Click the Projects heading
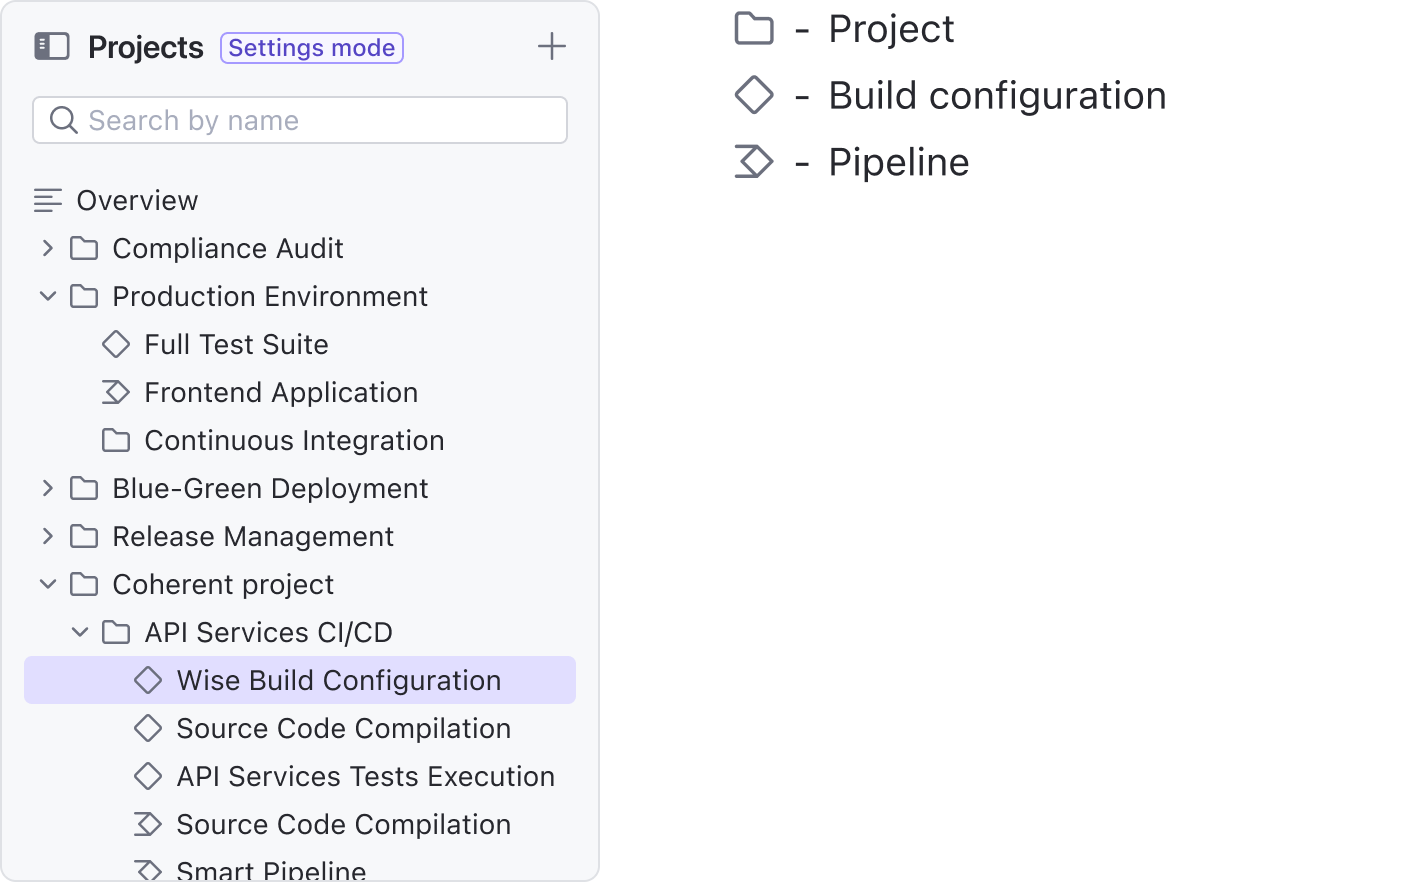Image resolution: width=1412 pixels, height=882 pixels. (x=146, y=47)
